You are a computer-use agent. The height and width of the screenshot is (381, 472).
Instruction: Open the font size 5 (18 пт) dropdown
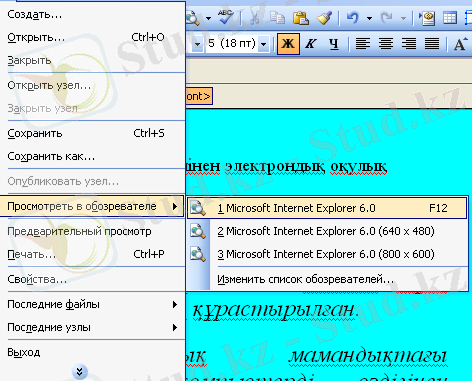tap(264, 44)
